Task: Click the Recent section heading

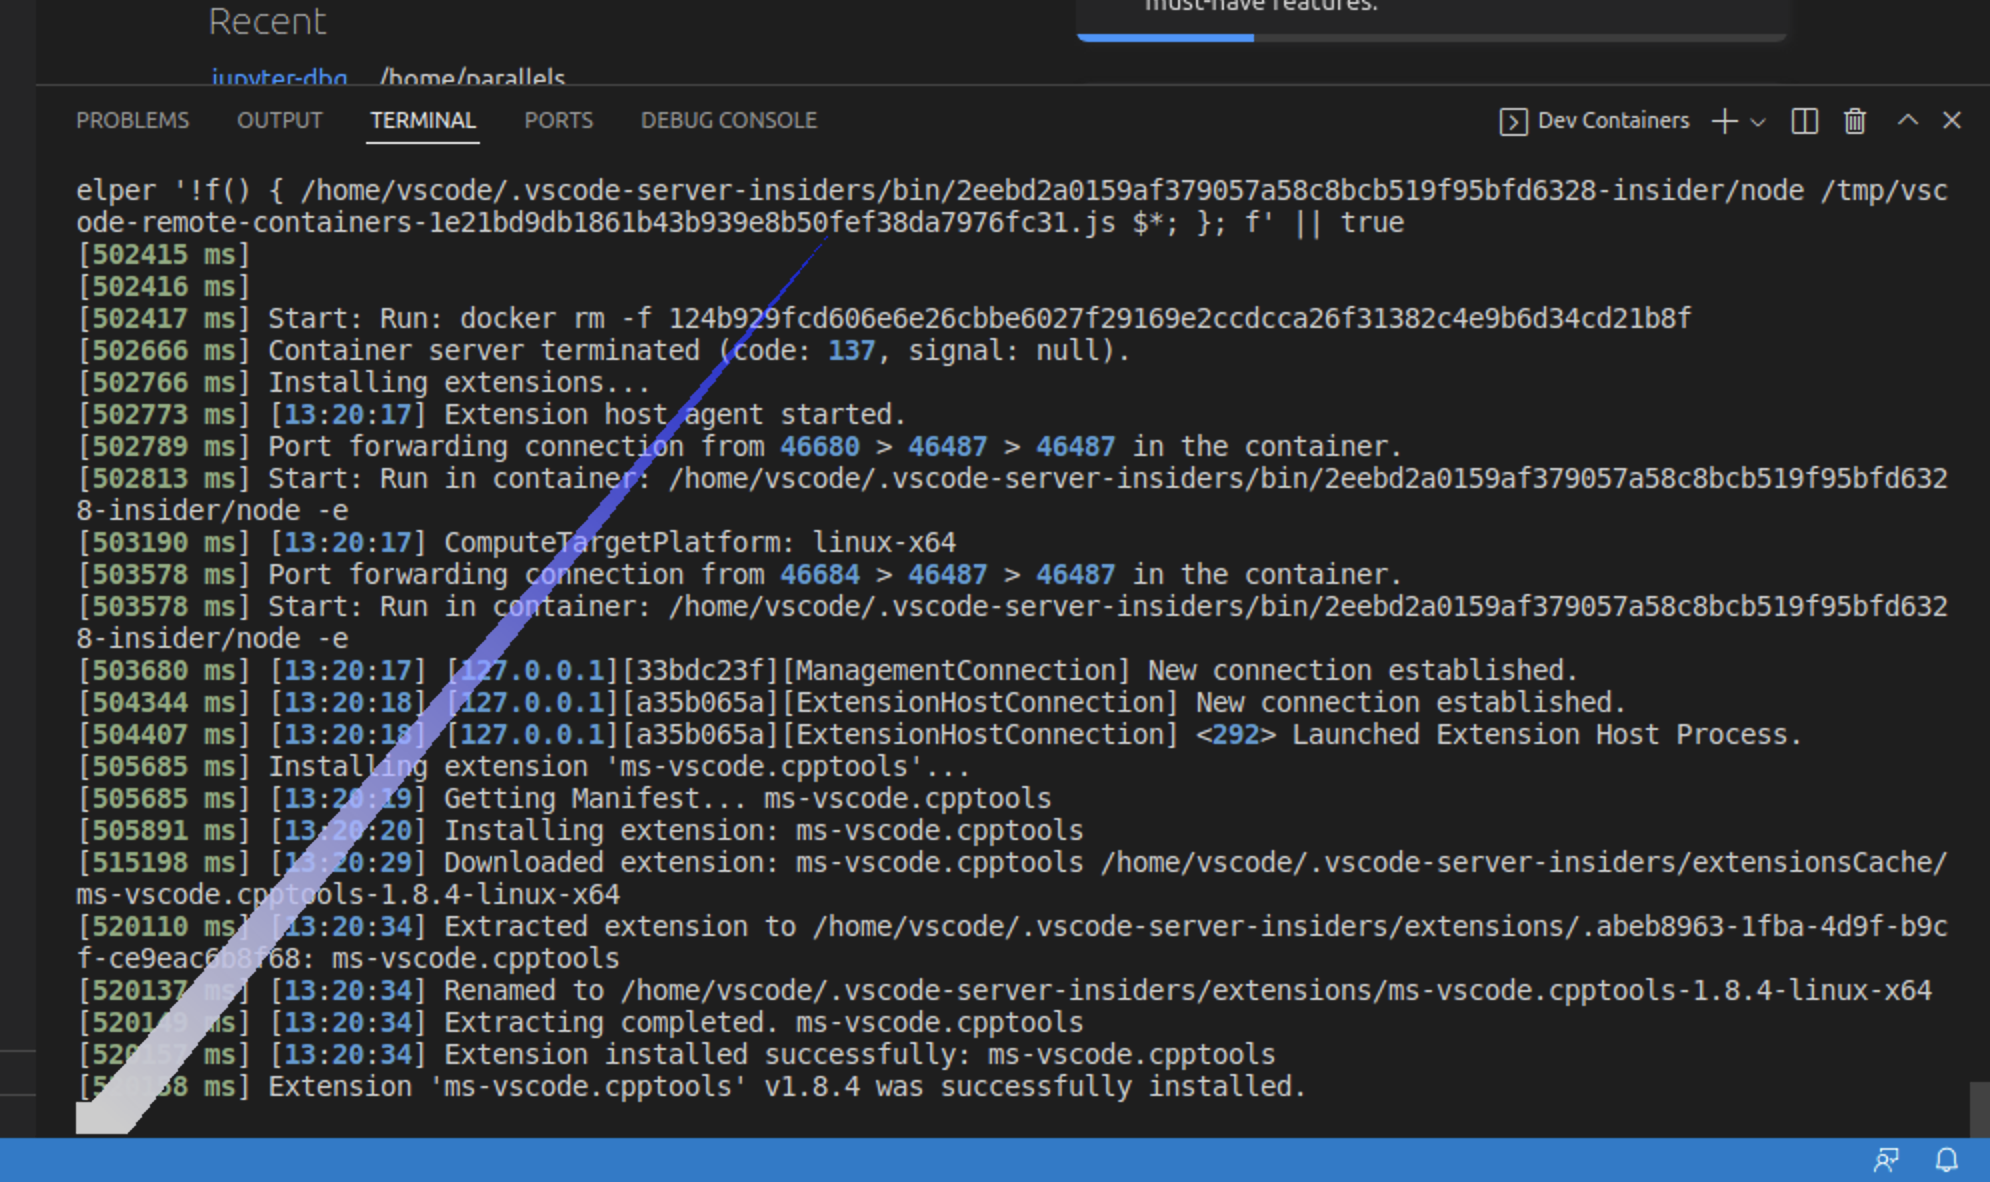Action: click(267, 21)
